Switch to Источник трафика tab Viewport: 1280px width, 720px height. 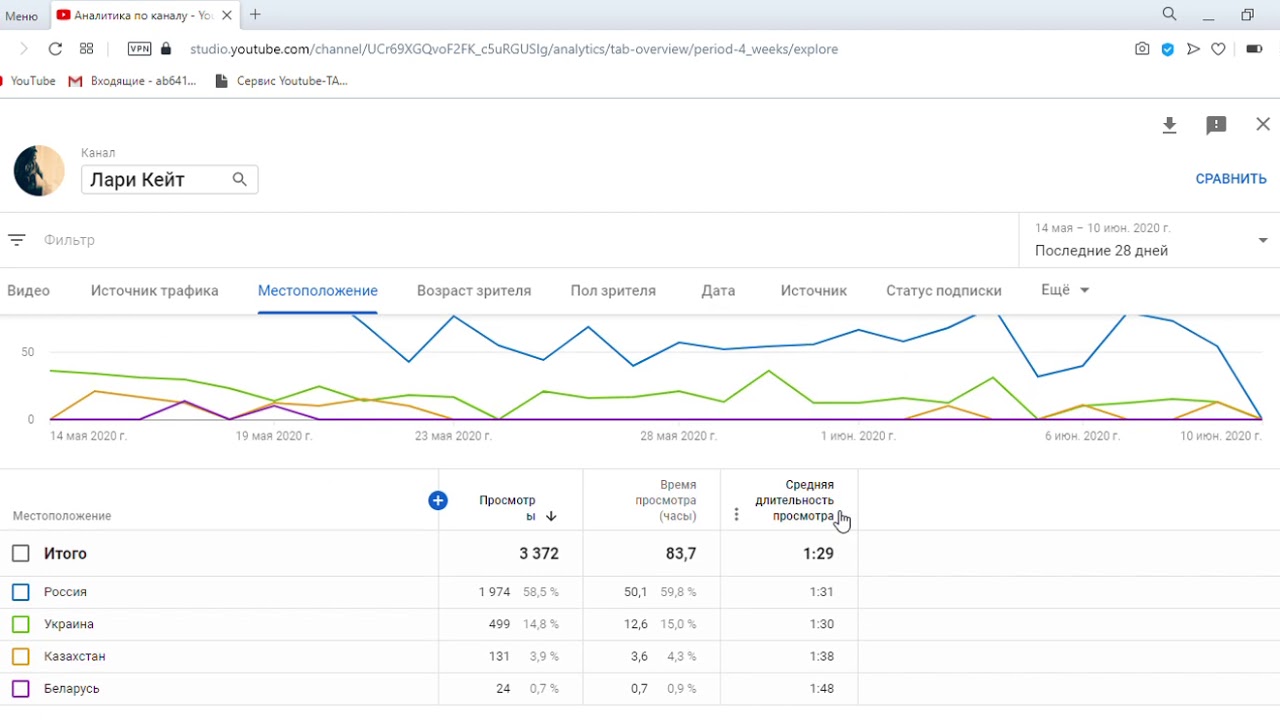click(154, 291)
